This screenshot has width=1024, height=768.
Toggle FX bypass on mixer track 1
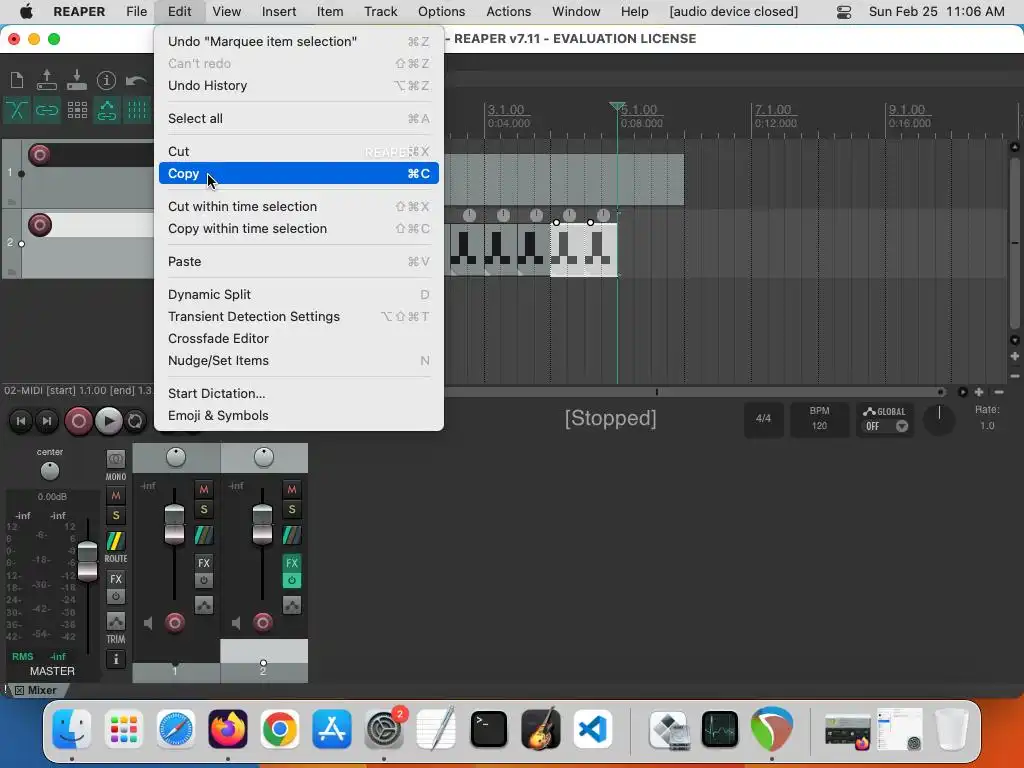point(204,580)
